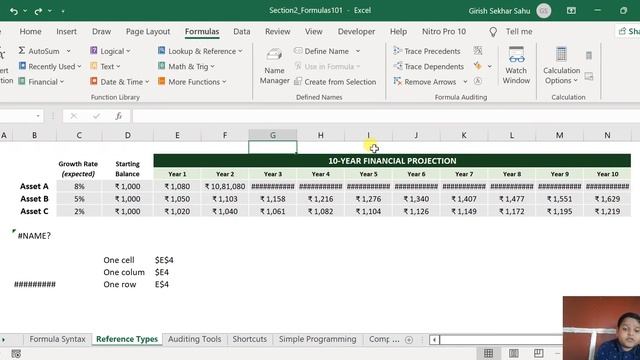Viewport: 640px width, 360px height.
Task: Select column G header
Action: (273, 135)
